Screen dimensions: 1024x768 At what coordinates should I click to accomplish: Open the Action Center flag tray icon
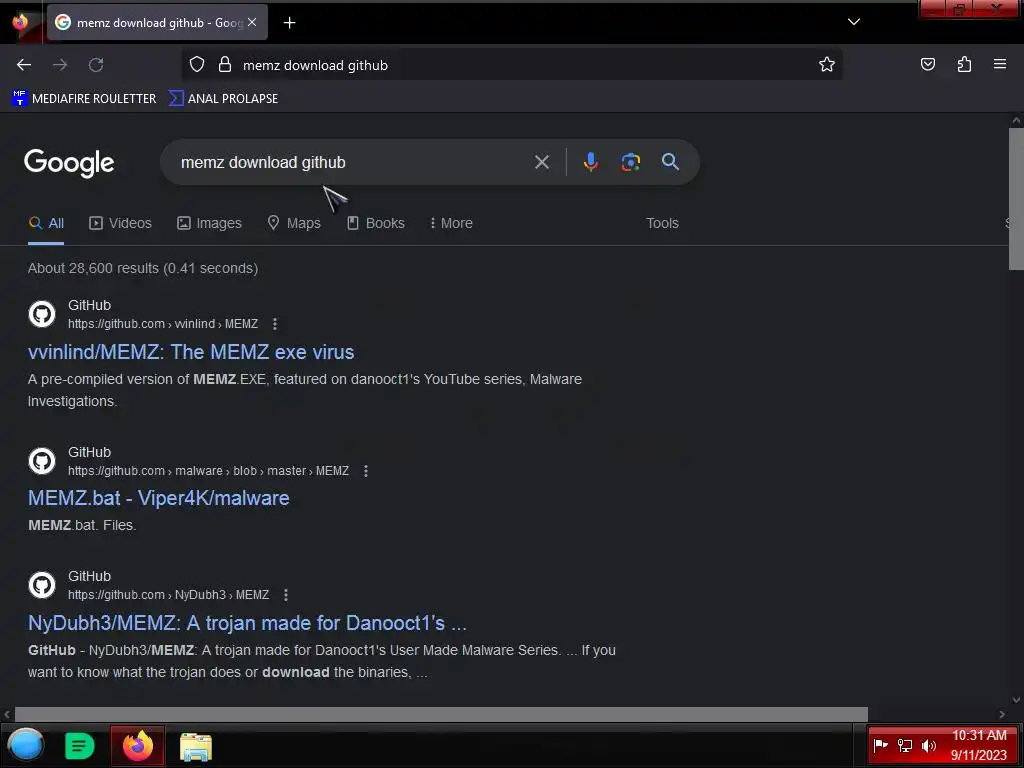[880, 745]
